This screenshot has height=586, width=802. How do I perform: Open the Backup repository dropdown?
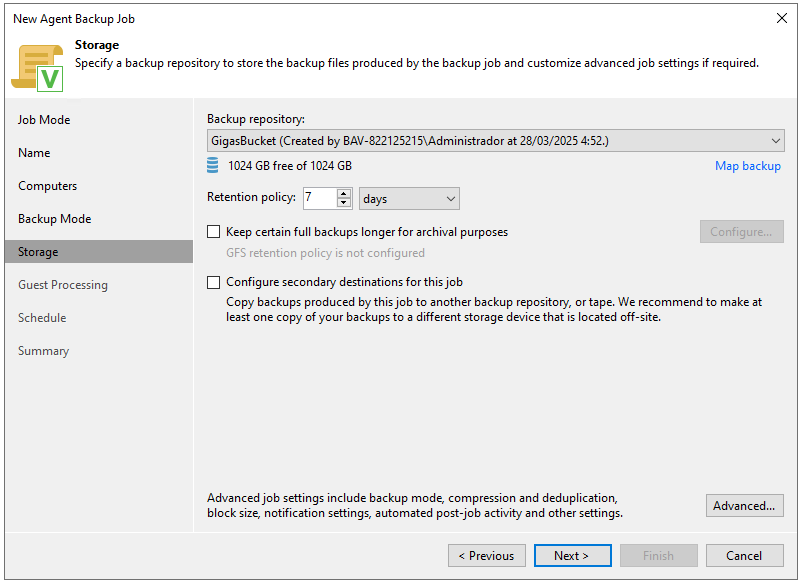(495, 141)
